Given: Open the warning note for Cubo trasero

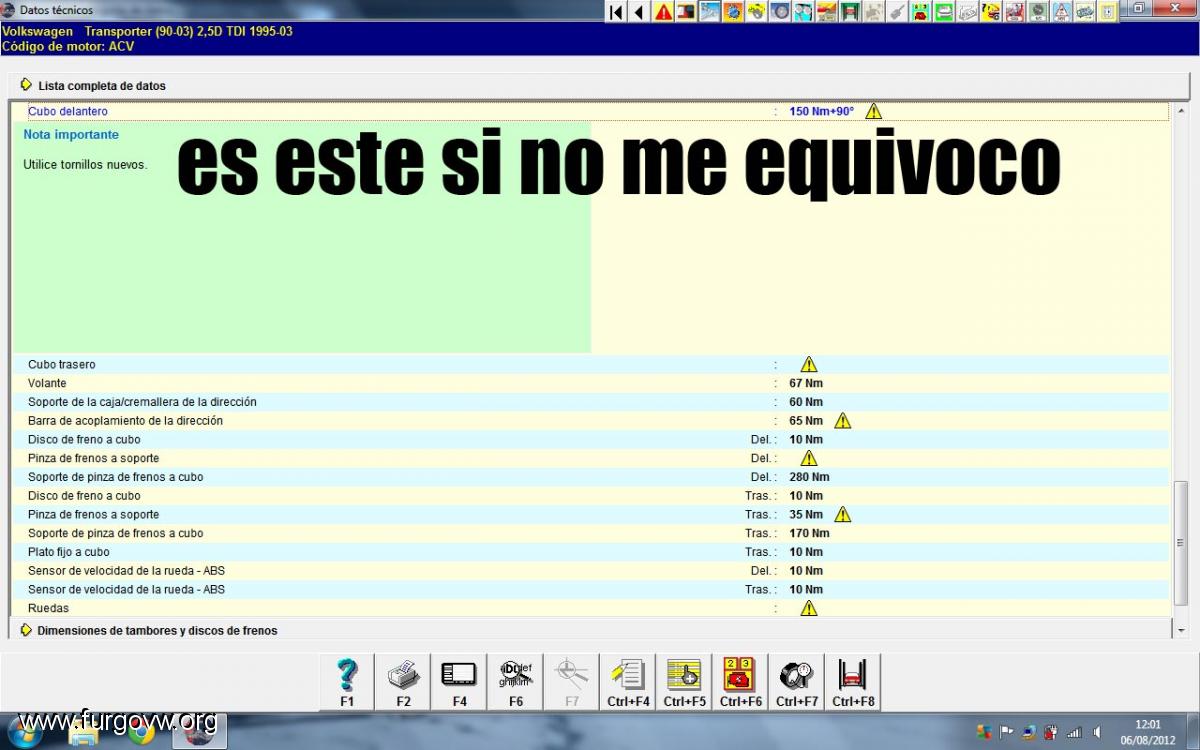Looking at the screenshot, I should tap(808, 364).
